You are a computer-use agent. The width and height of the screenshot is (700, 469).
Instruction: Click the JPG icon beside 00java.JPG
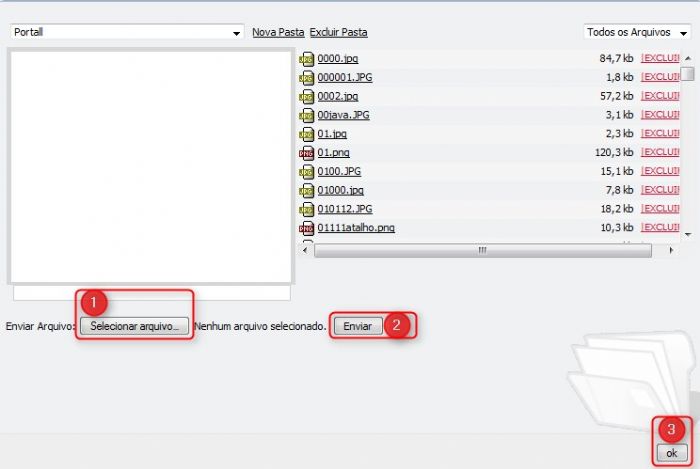[x=306, y=115]
